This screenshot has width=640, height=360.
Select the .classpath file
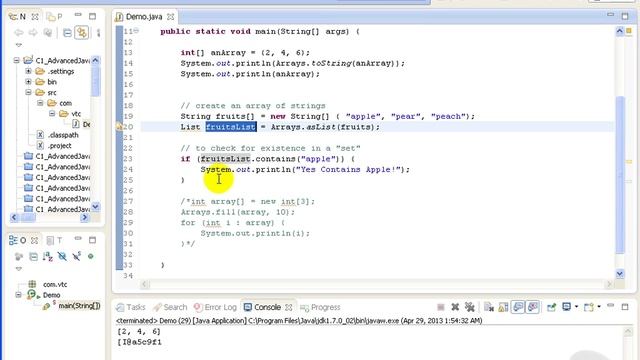pos(63,135)
